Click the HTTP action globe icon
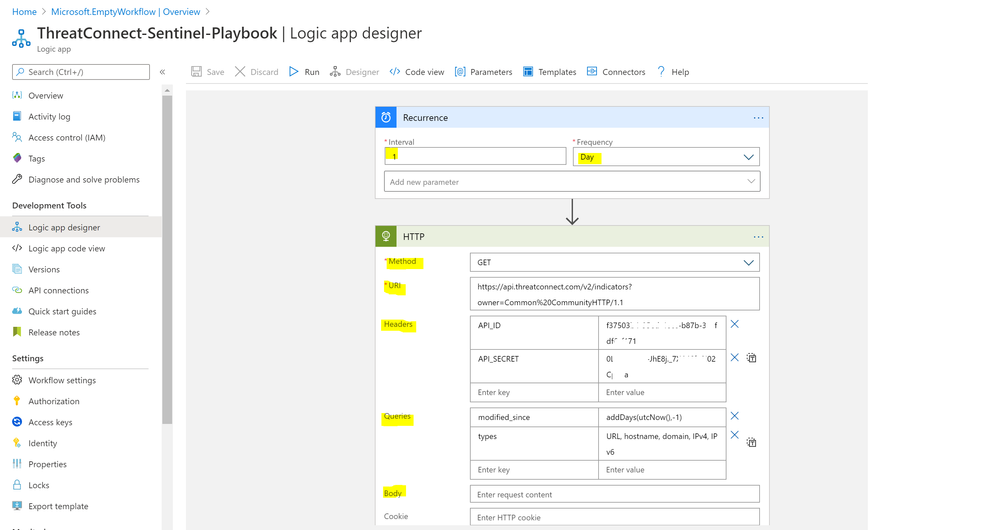999x530 pixels. click(386, 236)
